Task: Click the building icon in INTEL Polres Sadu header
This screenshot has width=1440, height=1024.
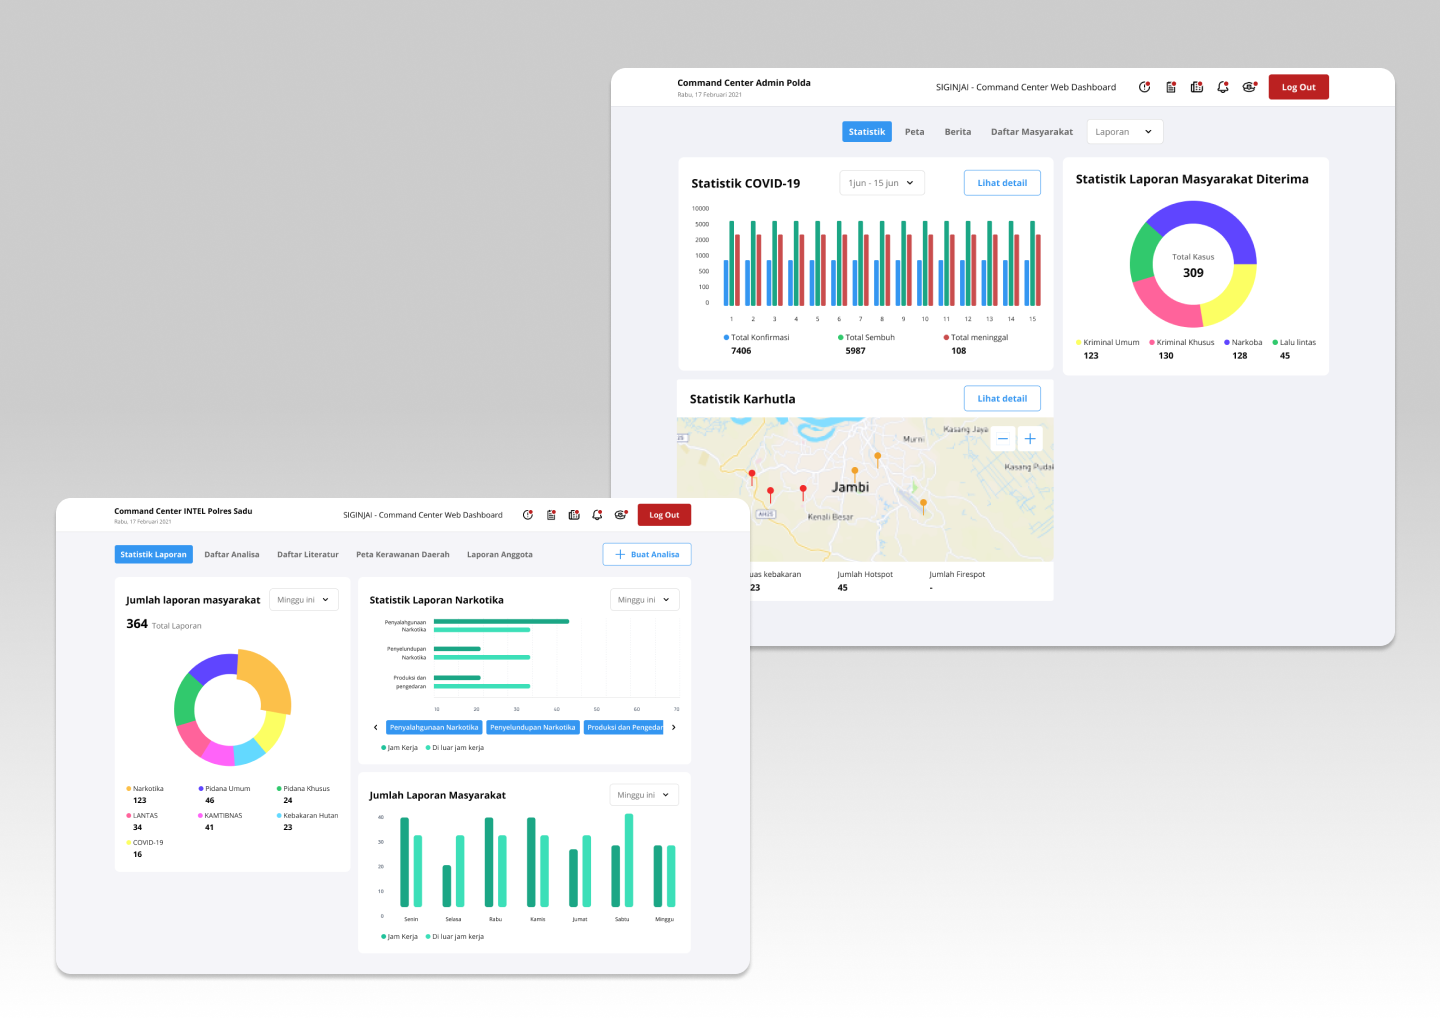Action: (574, 515)
